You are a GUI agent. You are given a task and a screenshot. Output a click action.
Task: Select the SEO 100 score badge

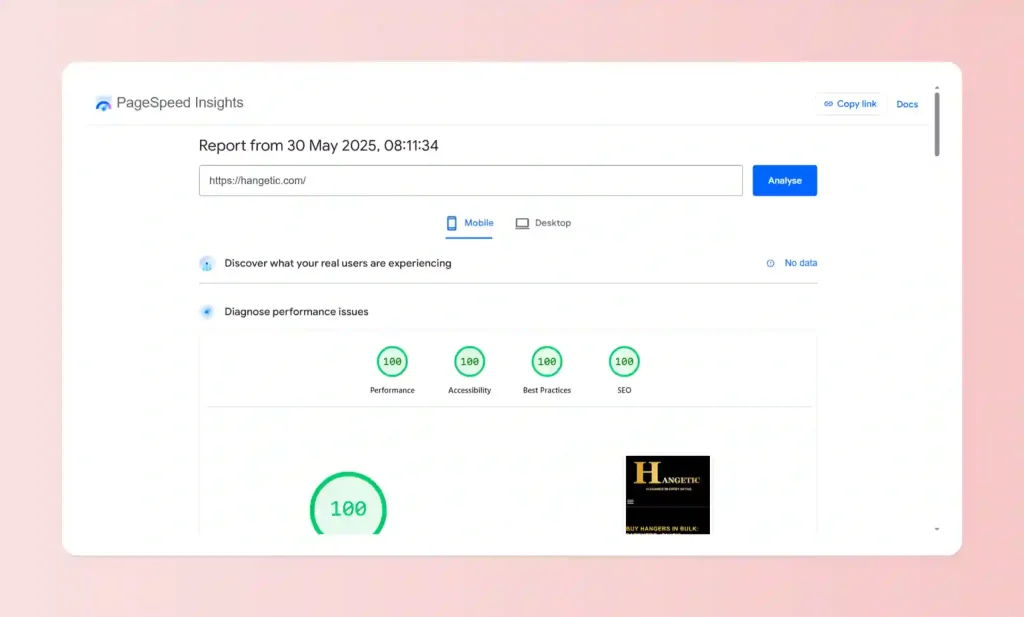tap(623, 362)
